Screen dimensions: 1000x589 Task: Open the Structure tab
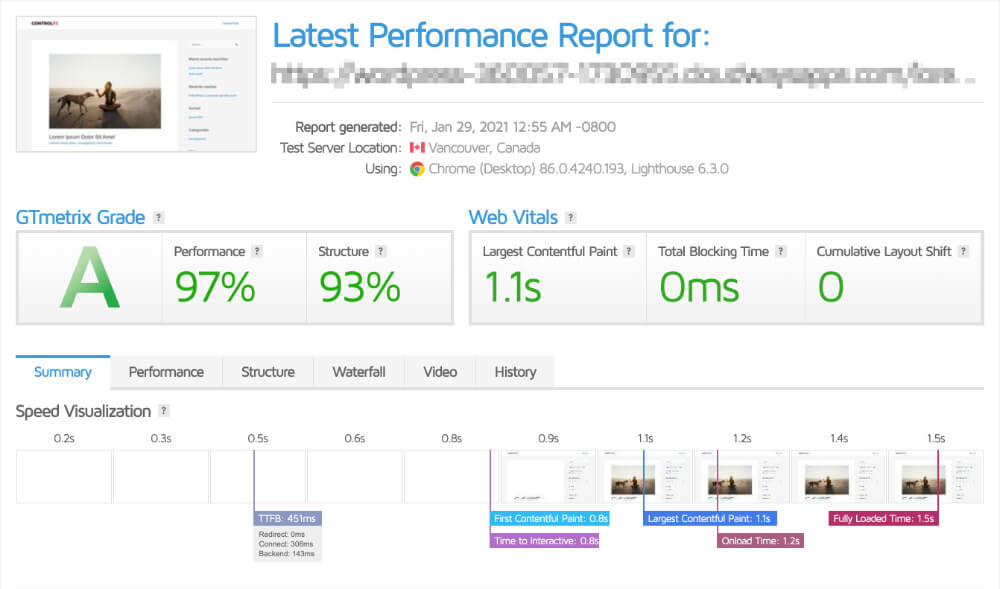click(268, 372)
